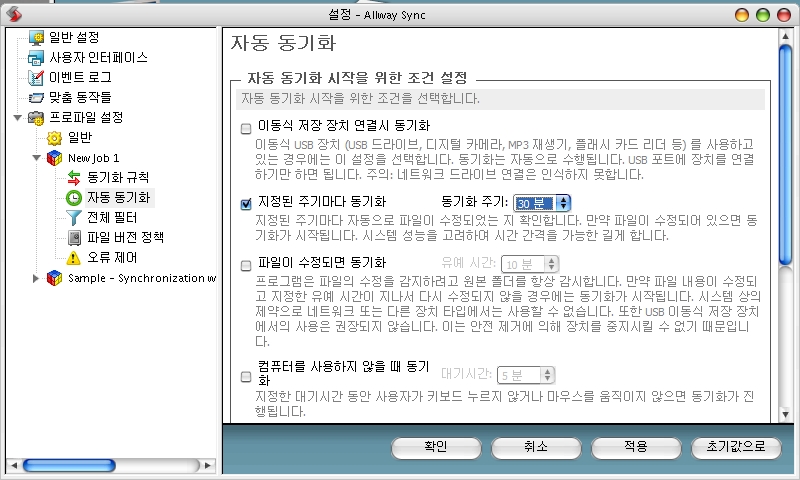Click the 적용 button

click(636, 447)
